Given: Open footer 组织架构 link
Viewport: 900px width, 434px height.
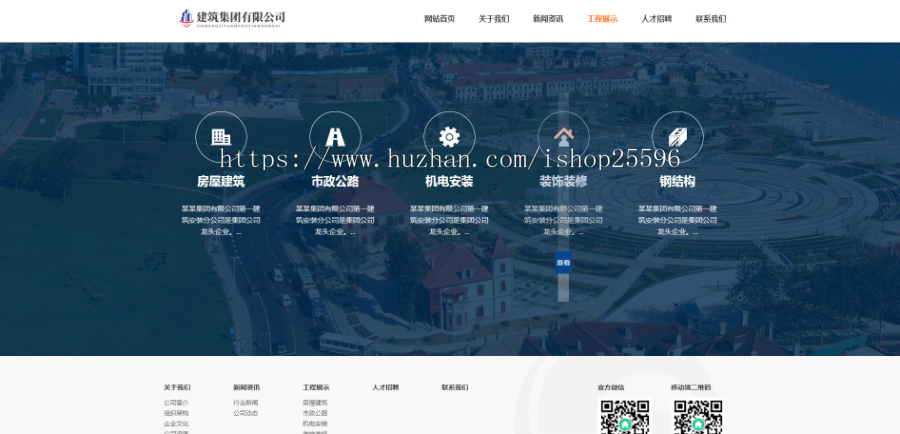Looking at the screenshot, I should pos(176,413).
